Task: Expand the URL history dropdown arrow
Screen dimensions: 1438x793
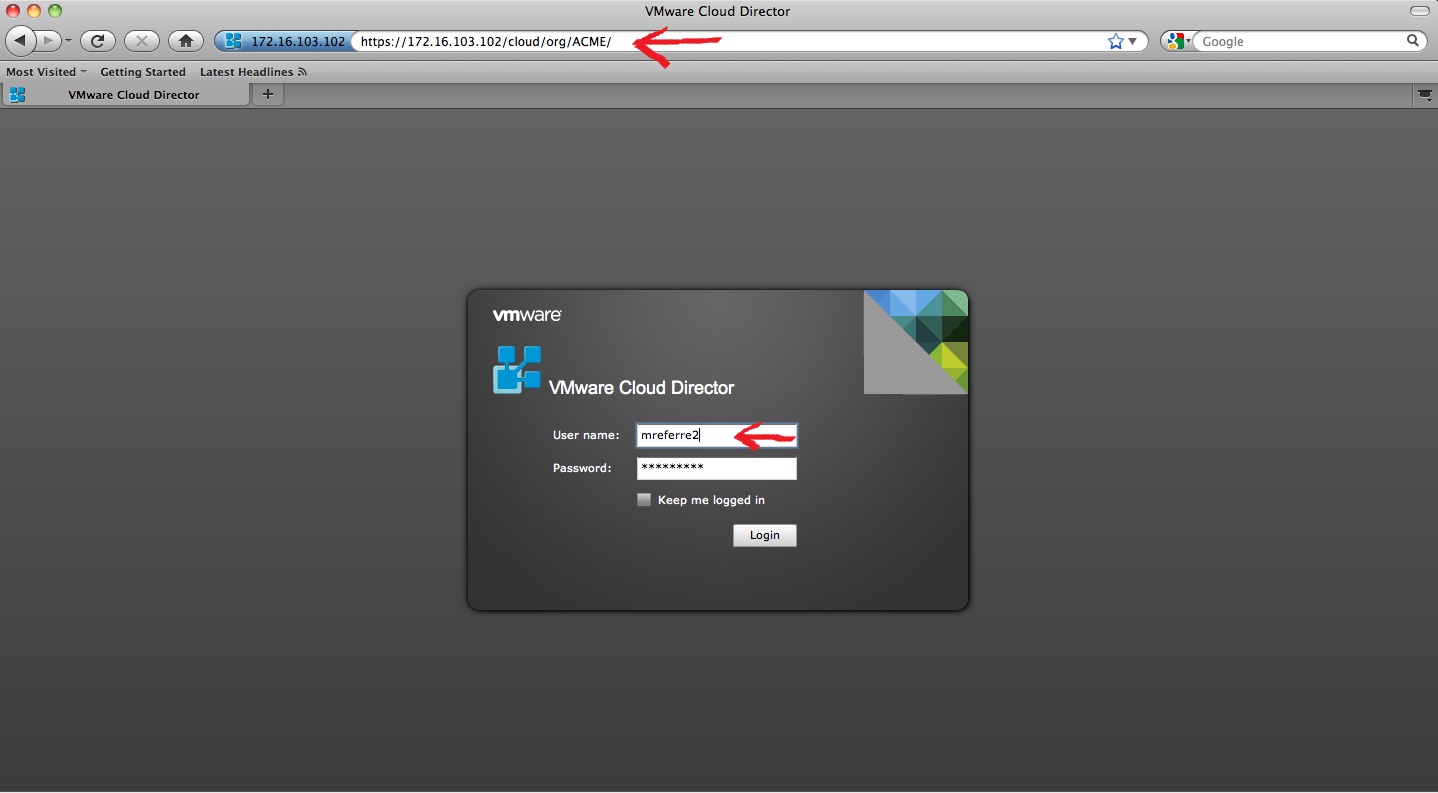Action: [x=1134, y=41]
